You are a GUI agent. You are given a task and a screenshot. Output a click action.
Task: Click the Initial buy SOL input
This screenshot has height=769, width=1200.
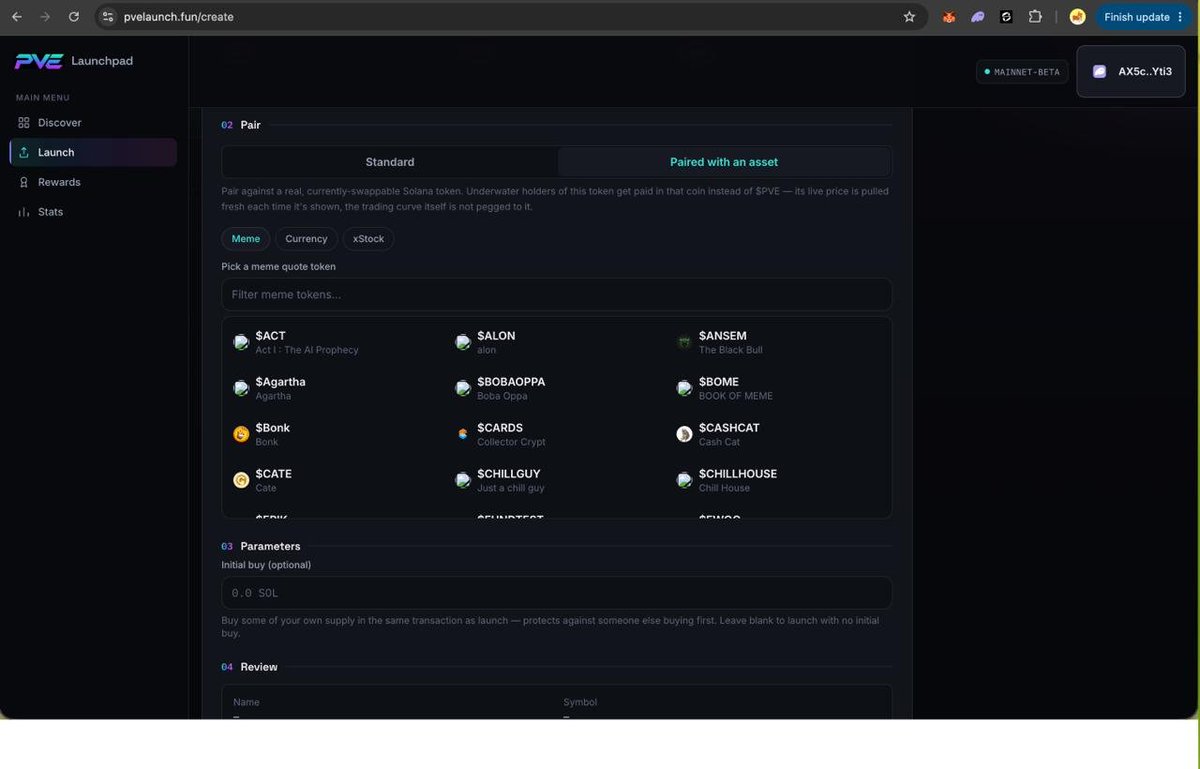pyautogui.click(x=556, y=593)
